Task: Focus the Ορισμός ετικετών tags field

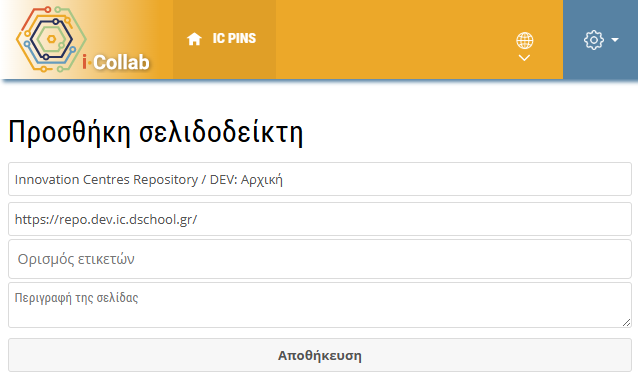Action: pos(320,259)
